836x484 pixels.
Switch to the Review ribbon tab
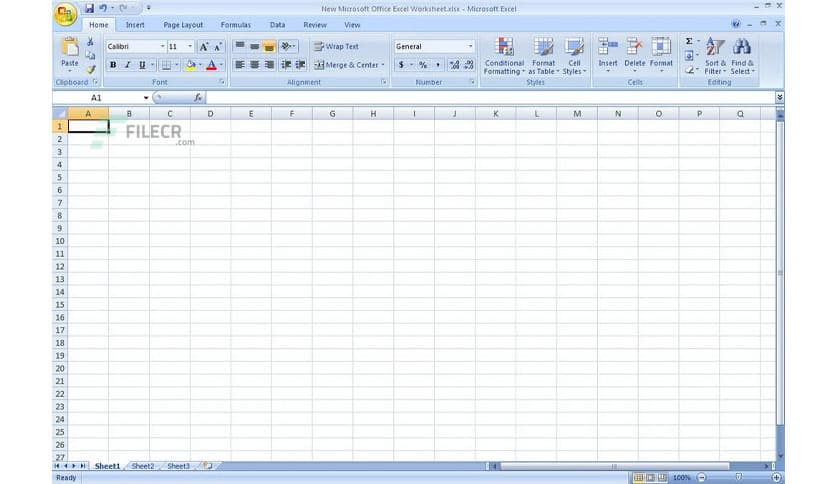click(315, 25)
